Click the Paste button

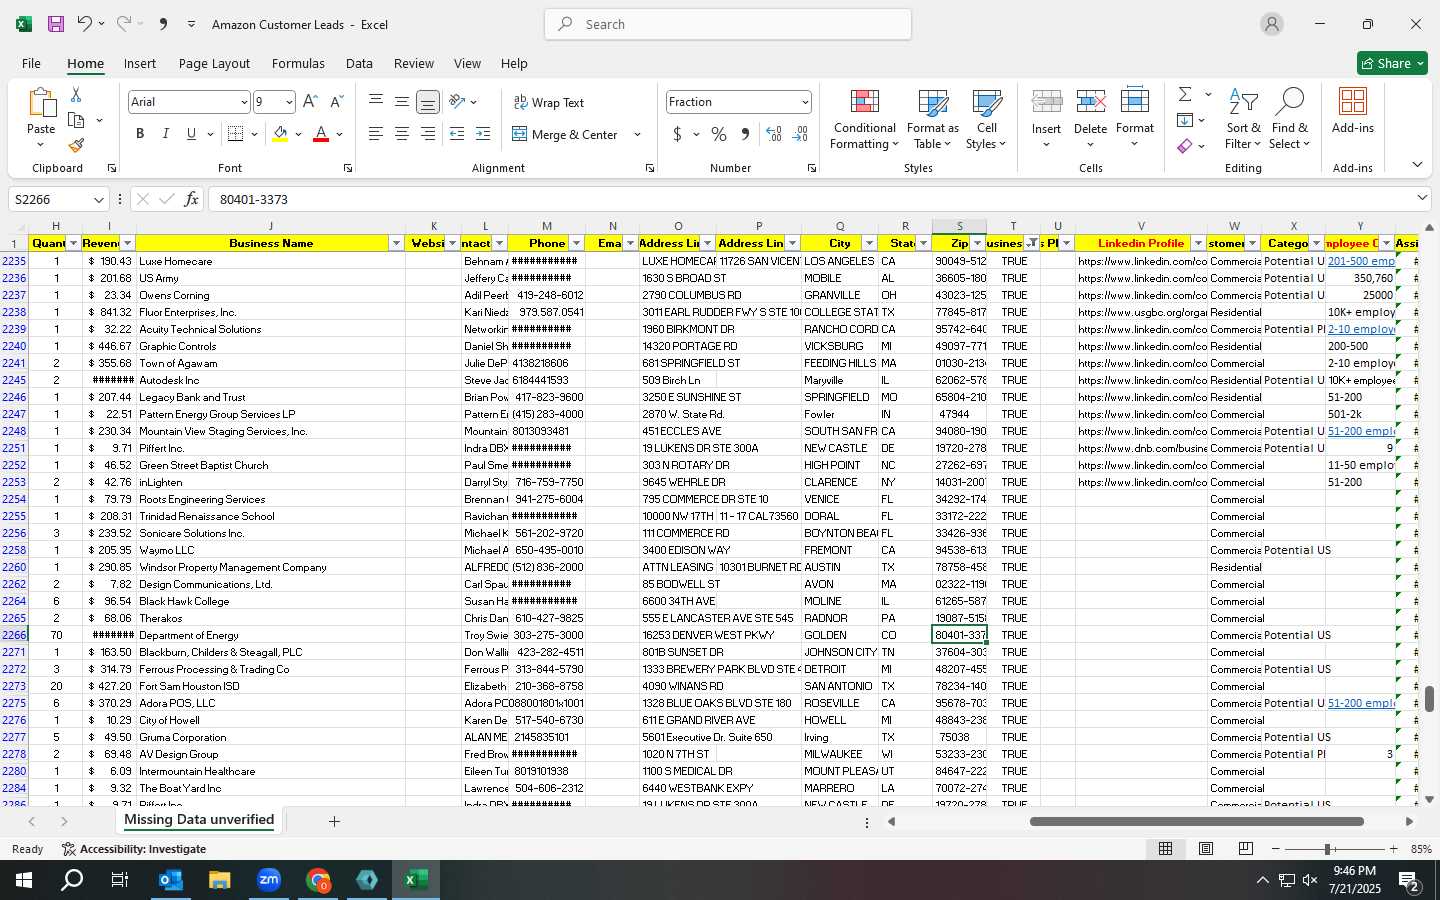[41, 118]
